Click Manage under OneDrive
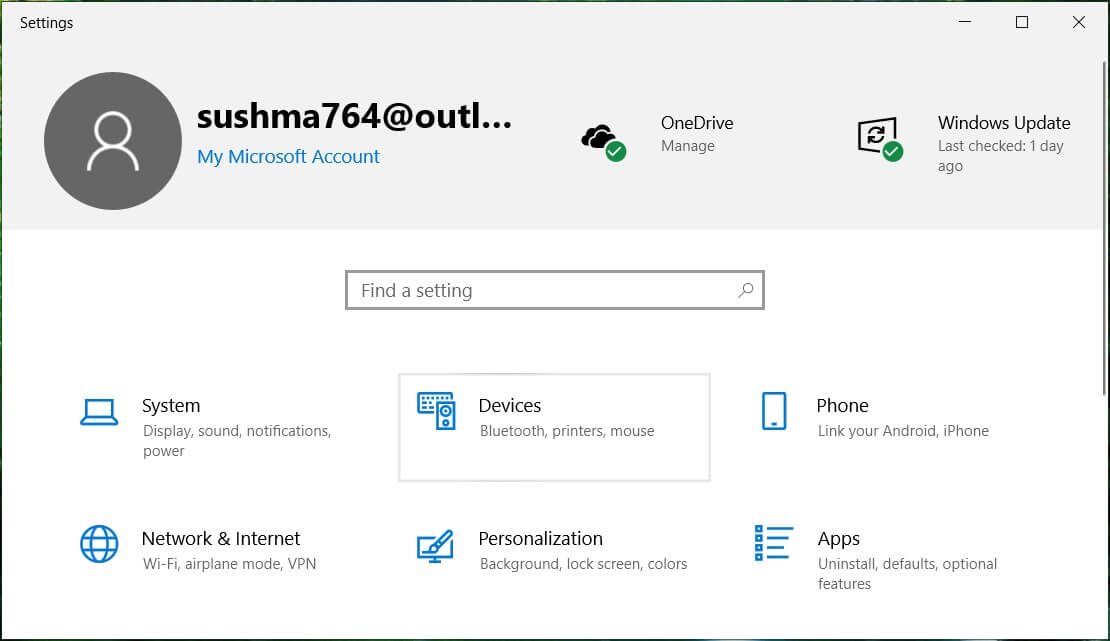The image size is (1110, 641). (688, 145)
